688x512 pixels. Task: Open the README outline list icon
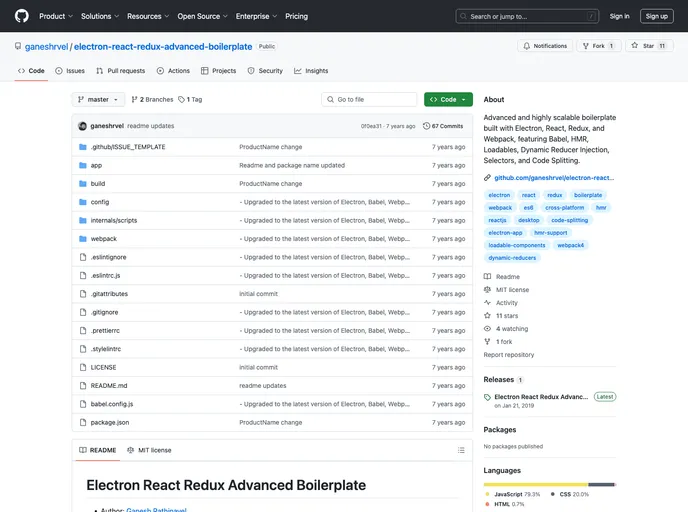(461, 450)
